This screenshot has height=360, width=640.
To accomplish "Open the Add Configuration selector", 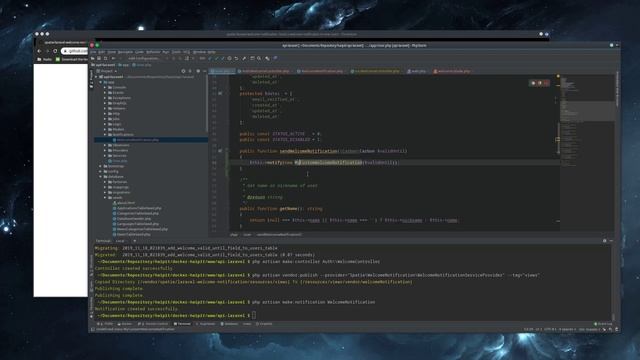I will click(144, 58).
